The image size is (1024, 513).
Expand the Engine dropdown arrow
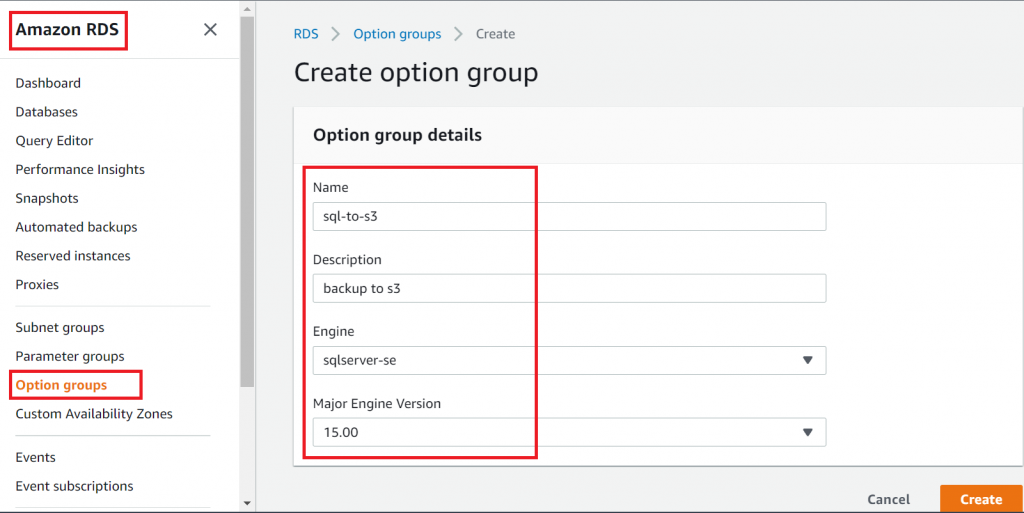(x=807, y=360)
